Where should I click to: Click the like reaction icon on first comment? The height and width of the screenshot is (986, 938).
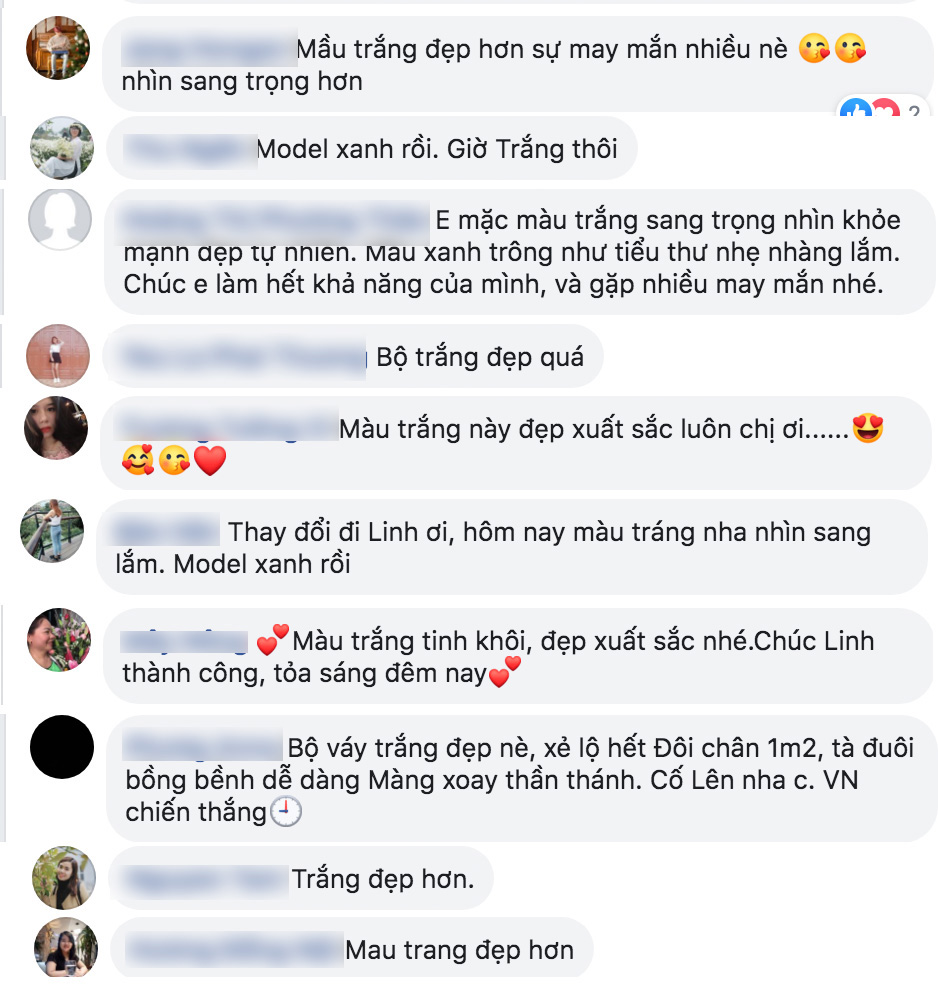[x=856, y=108]
